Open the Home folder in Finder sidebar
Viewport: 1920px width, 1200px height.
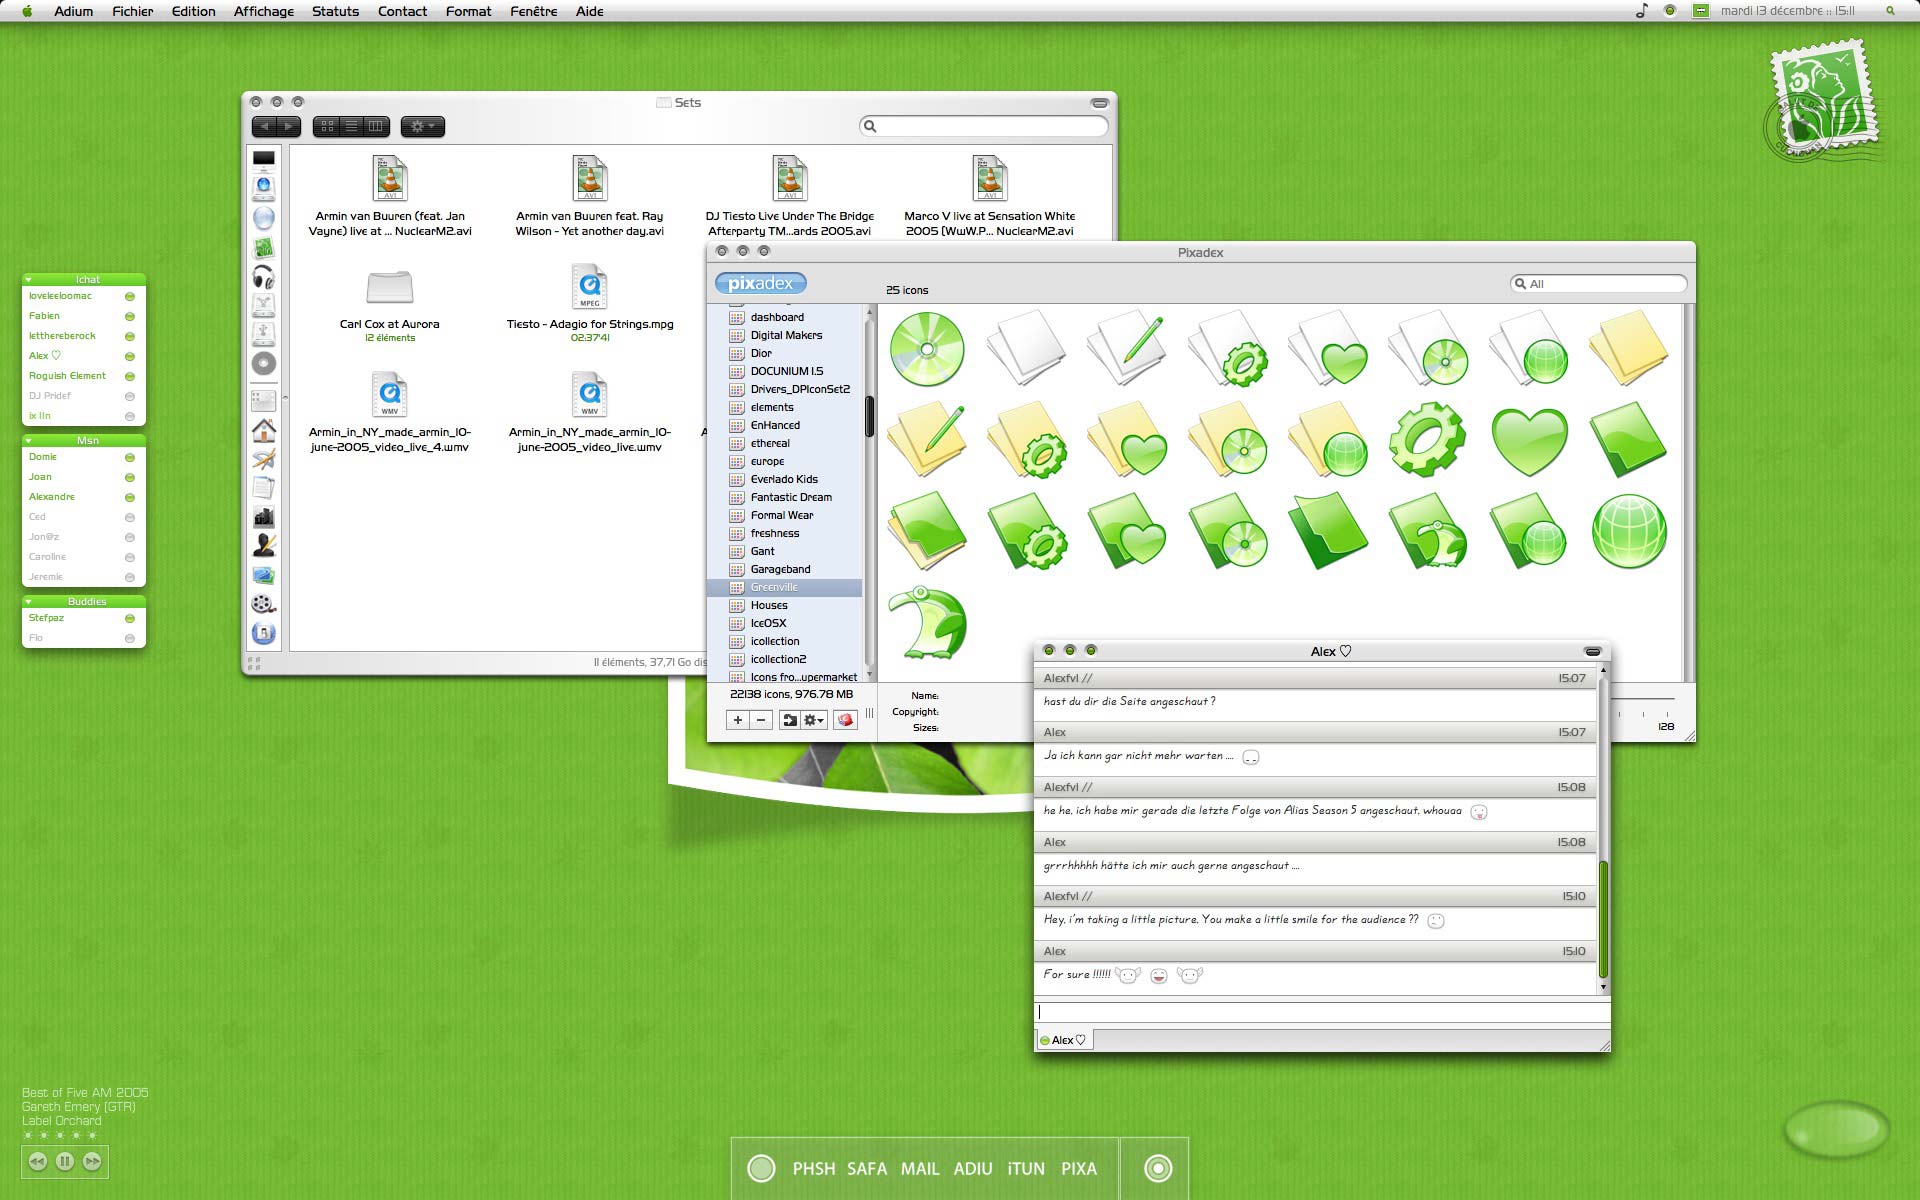pyautogui.click(x=264, y=430)
